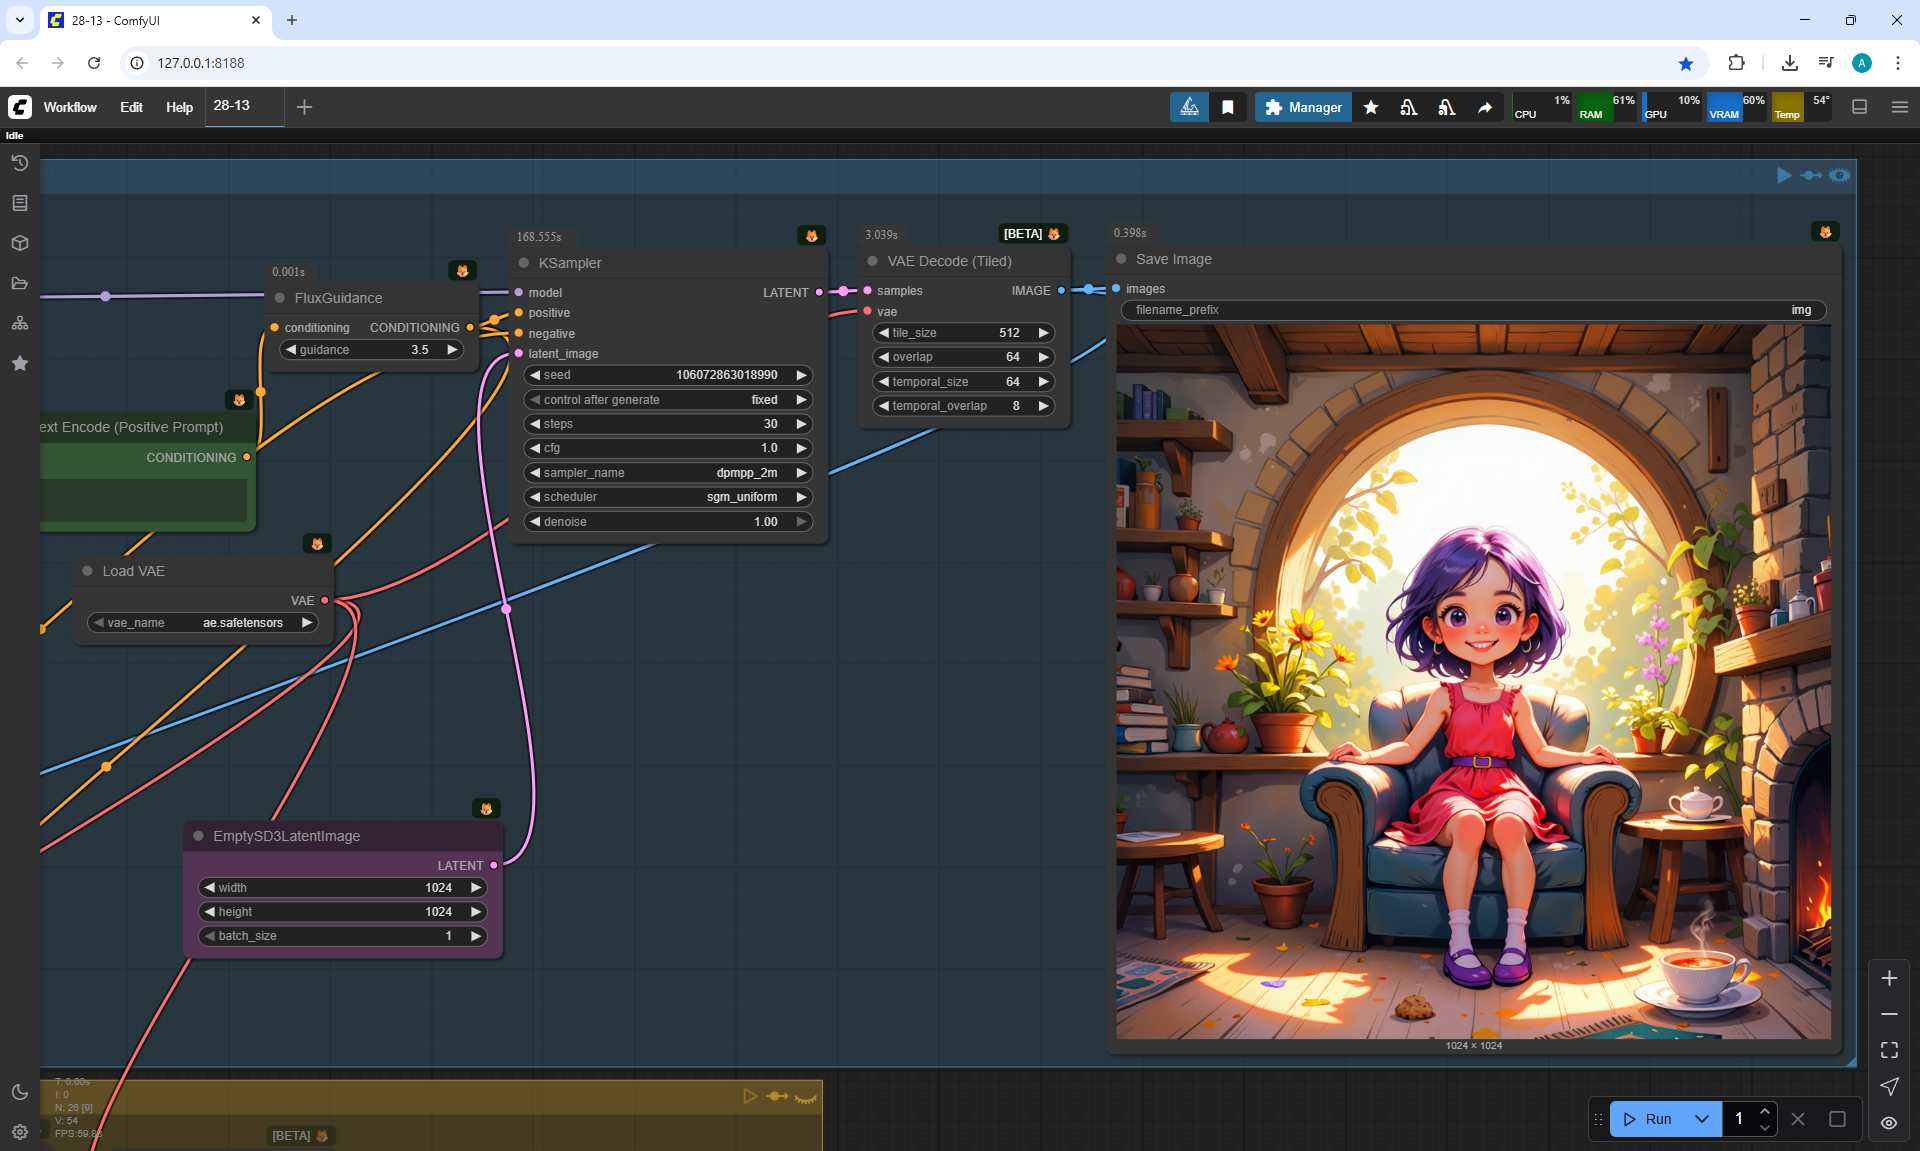Expand the Run button dropdown arrow
This screenshot has height=1151, width=1920.
coord(1702,1119)
